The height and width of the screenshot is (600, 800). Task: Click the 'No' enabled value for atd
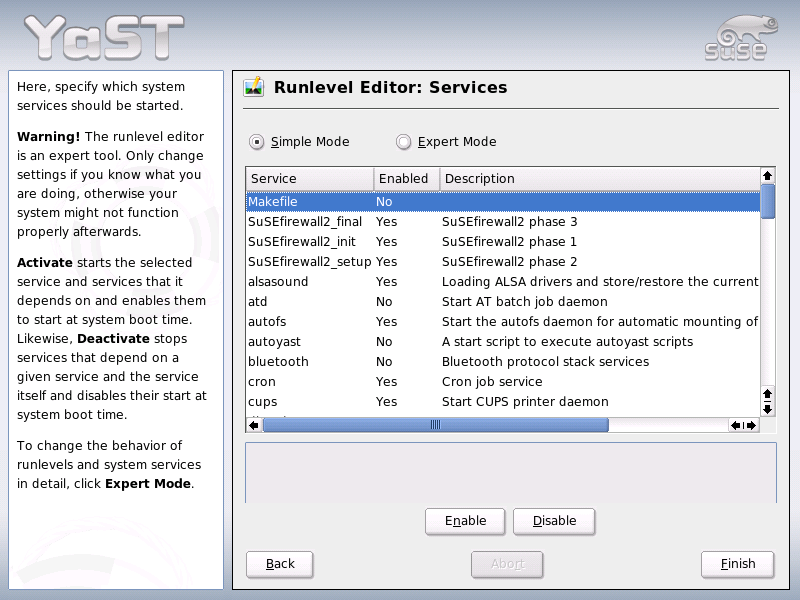[384, 302]
